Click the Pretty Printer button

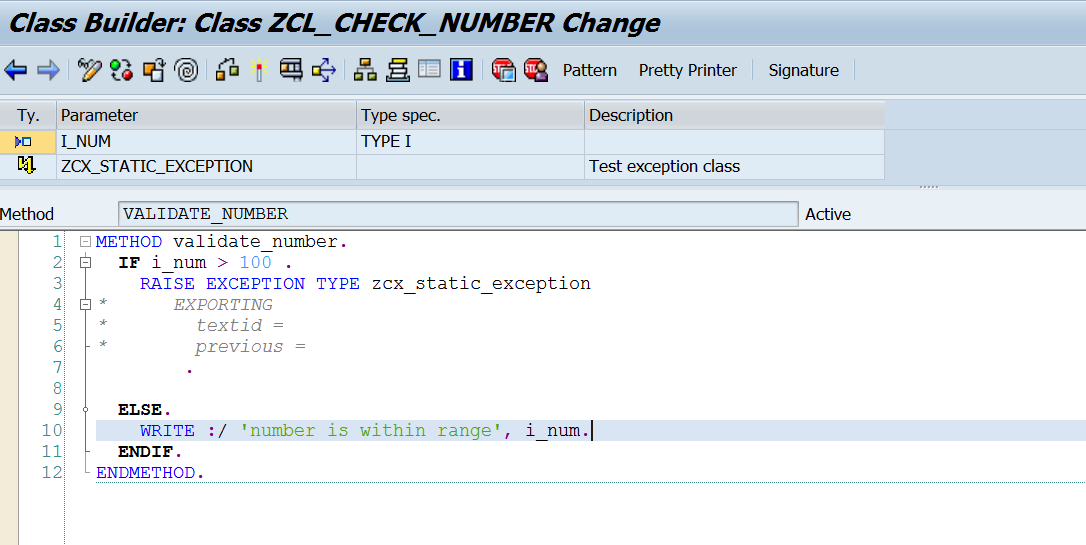click(688, 70)
